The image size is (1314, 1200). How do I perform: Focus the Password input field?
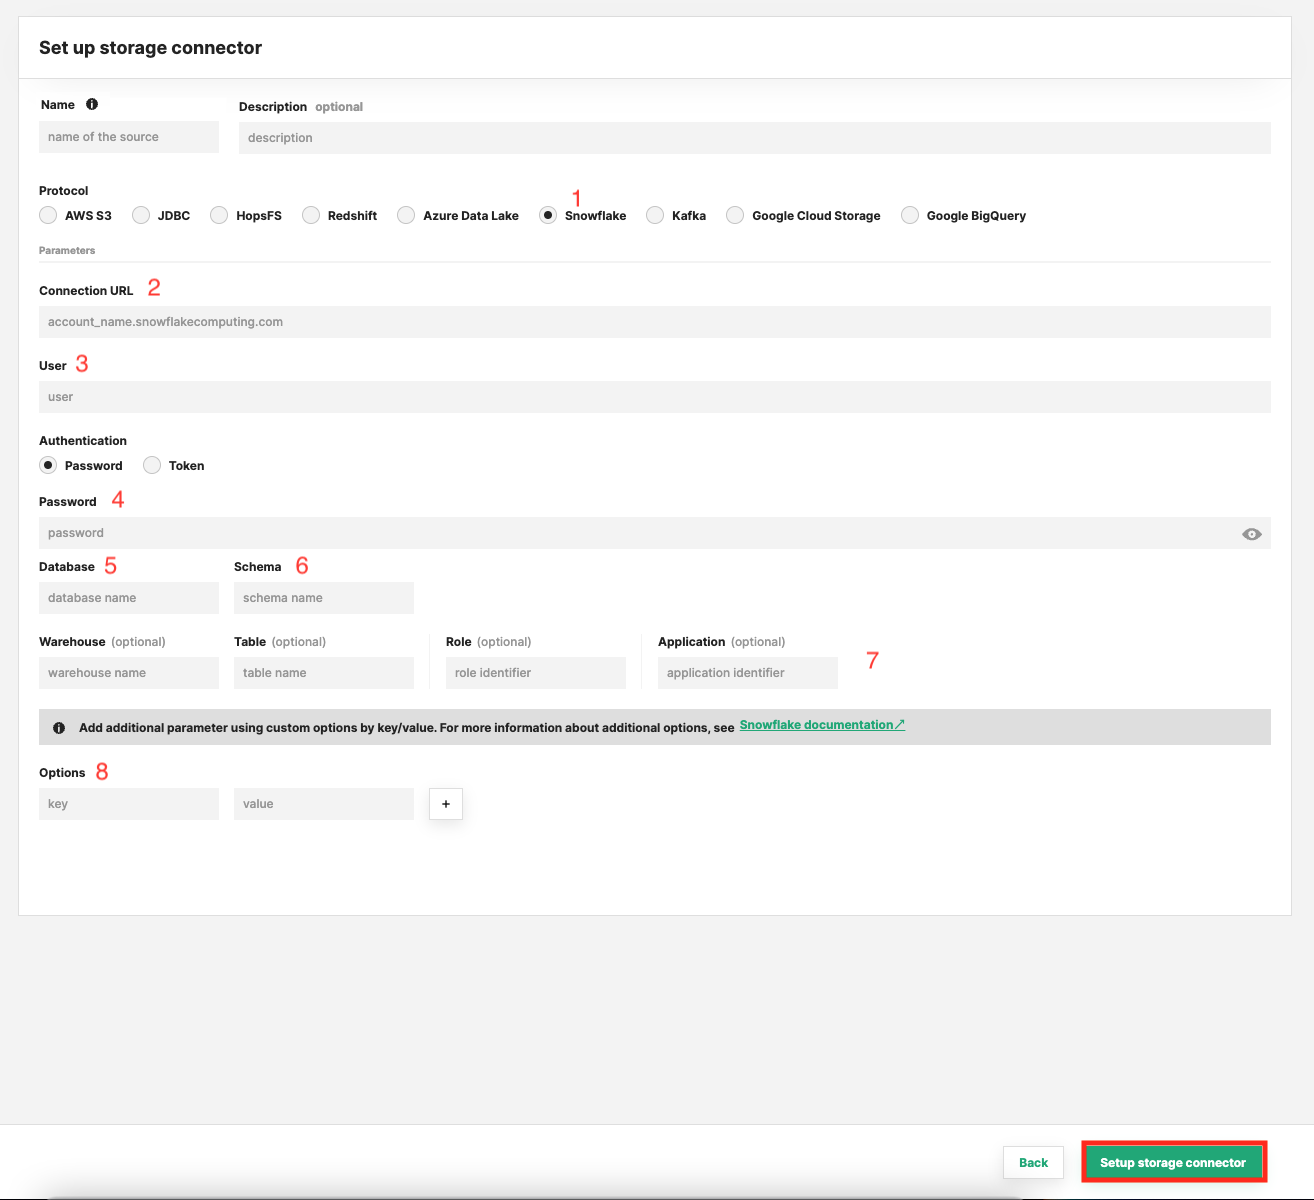click(x=655, y=533)
